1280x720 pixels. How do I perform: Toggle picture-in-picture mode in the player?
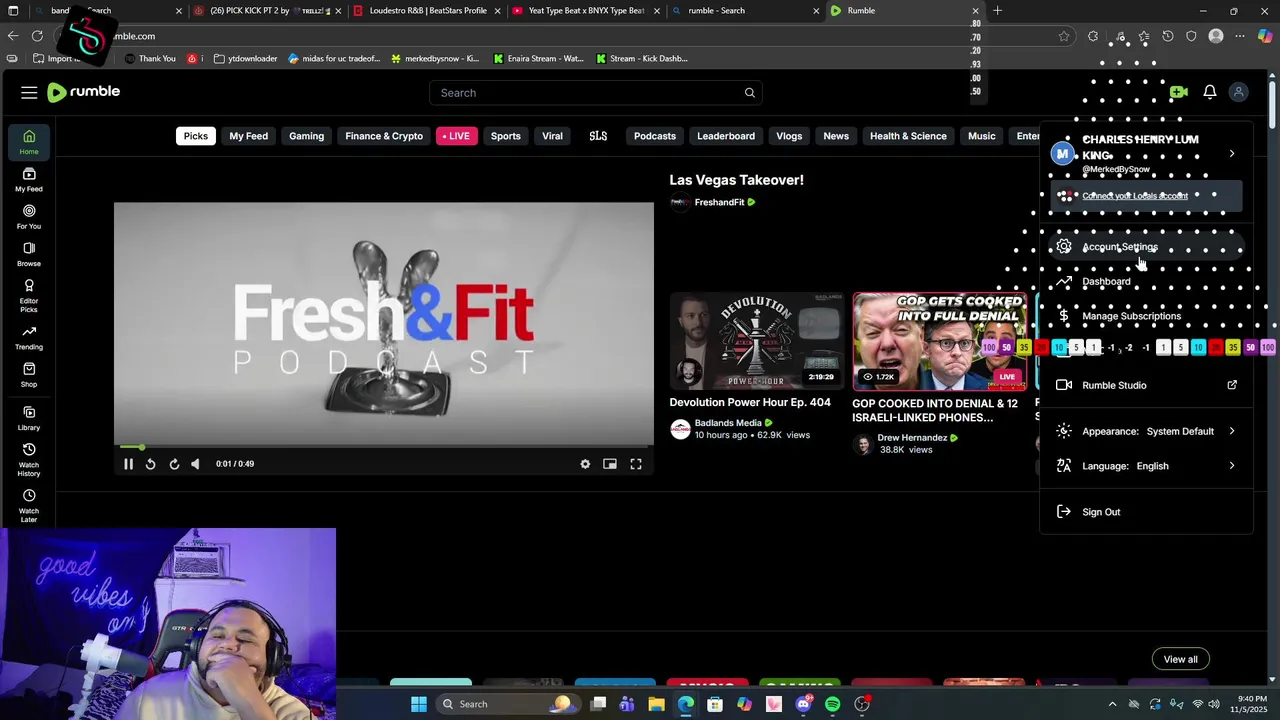(x=610, y=464)
